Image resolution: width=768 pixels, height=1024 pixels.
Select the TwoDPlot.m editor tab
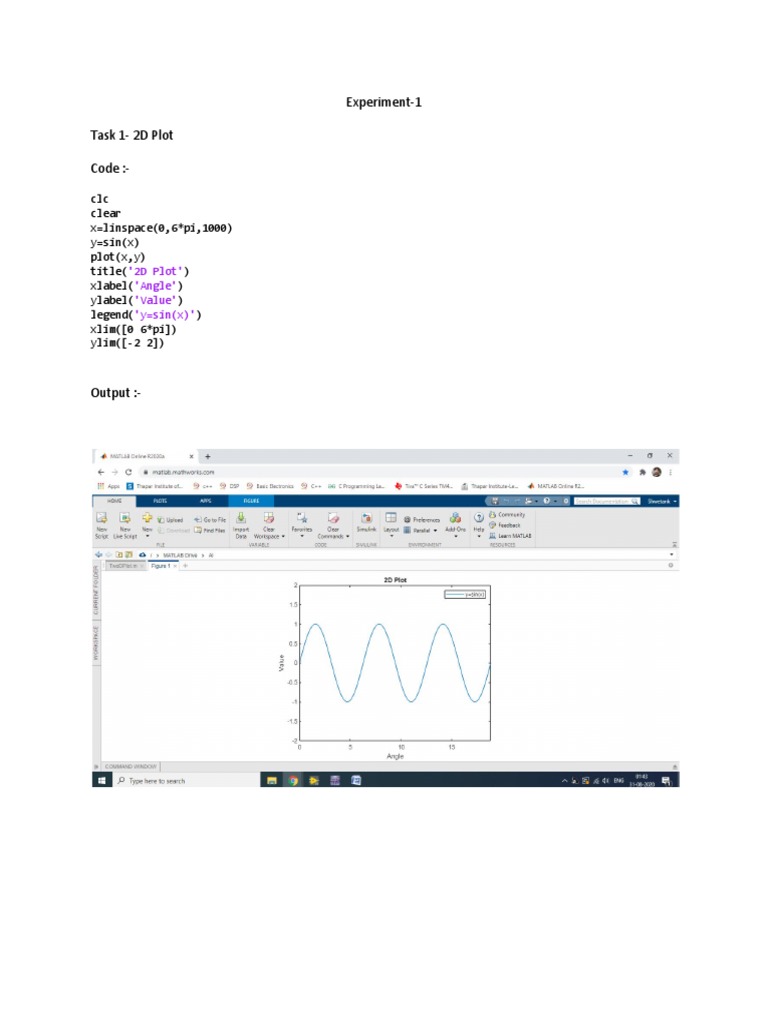[126, 566]
